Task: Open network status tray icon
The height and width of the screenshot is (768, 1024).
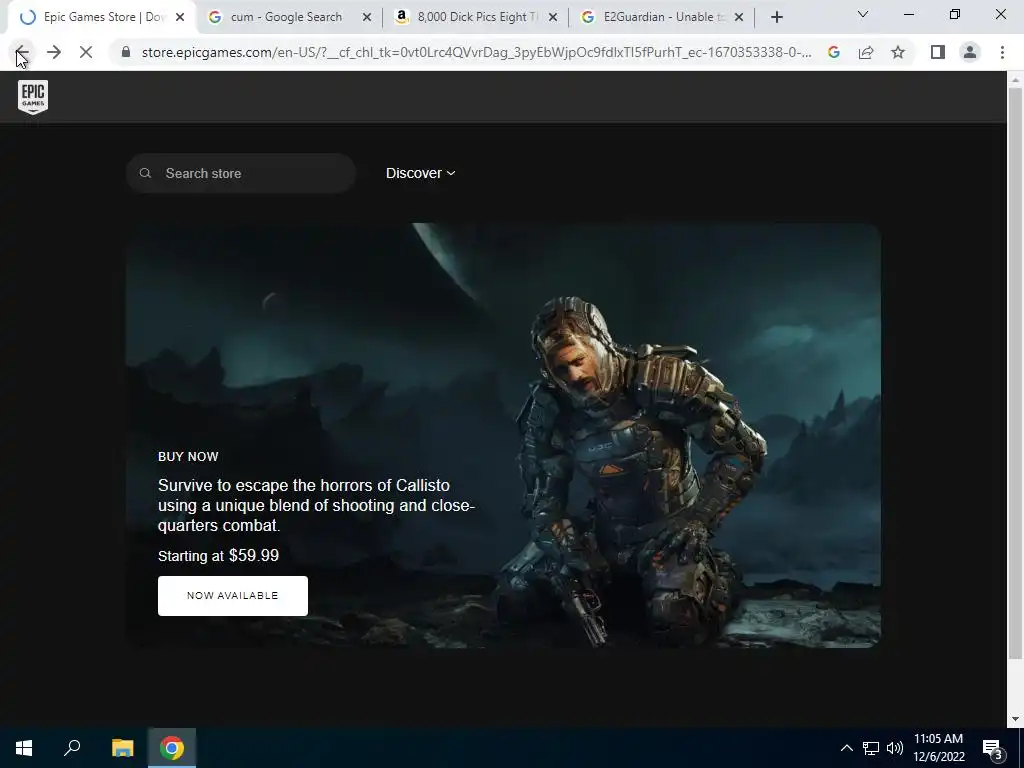Action: 871,748
